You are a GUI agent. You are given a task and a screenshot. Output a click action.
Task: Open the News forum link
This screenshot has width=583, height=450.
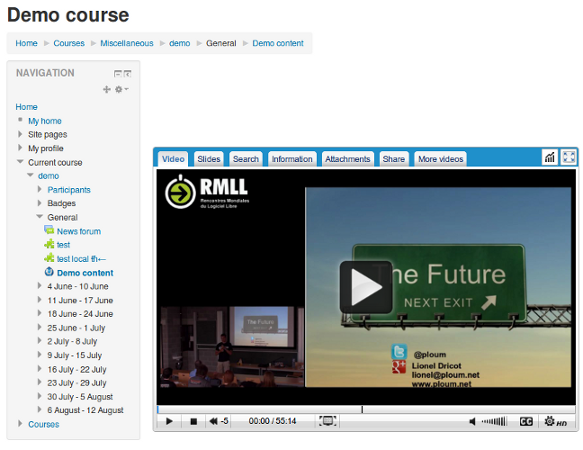pyautogui.click(x=78, y=231)
